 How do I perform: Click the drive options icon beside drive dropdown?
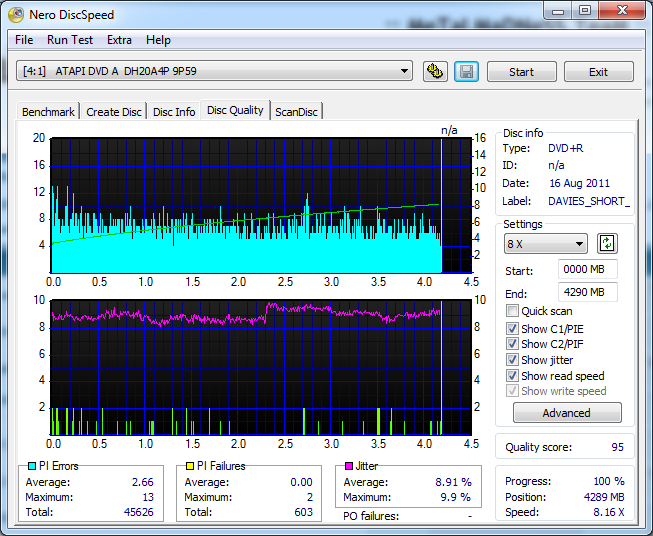click(x=435, y=72)
